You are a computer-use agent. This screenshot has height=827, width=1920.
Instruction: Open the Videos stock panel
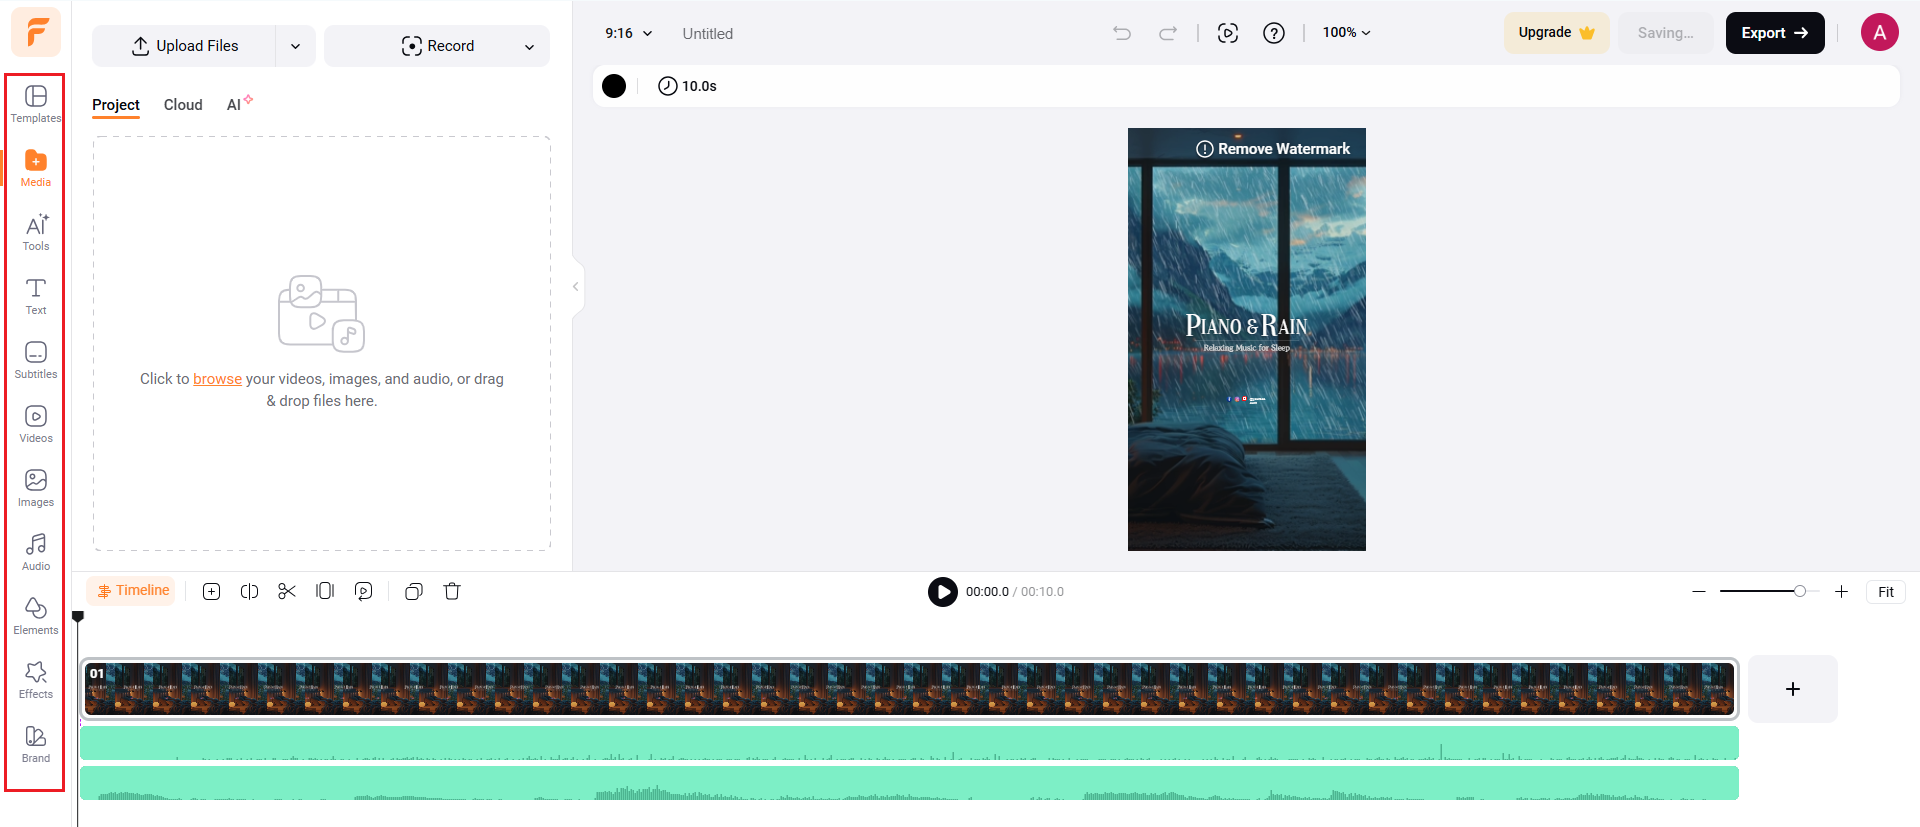click(x=36, y=424)
